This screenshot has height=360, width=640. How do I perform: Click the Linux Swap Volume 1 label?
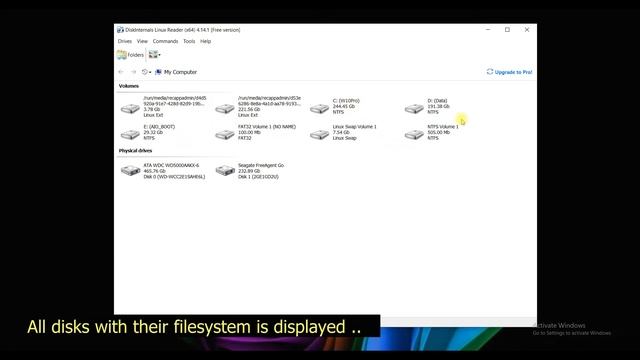click(354, 127)
